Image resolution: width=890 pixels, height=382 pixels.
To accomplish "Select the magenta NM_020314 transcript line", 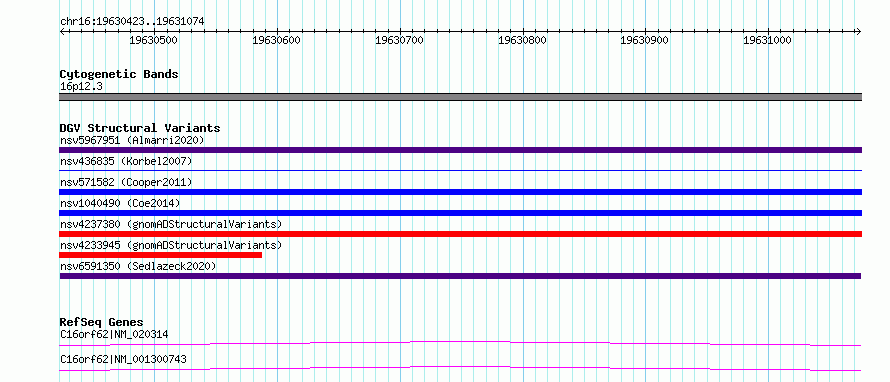I will coord(460,343).
